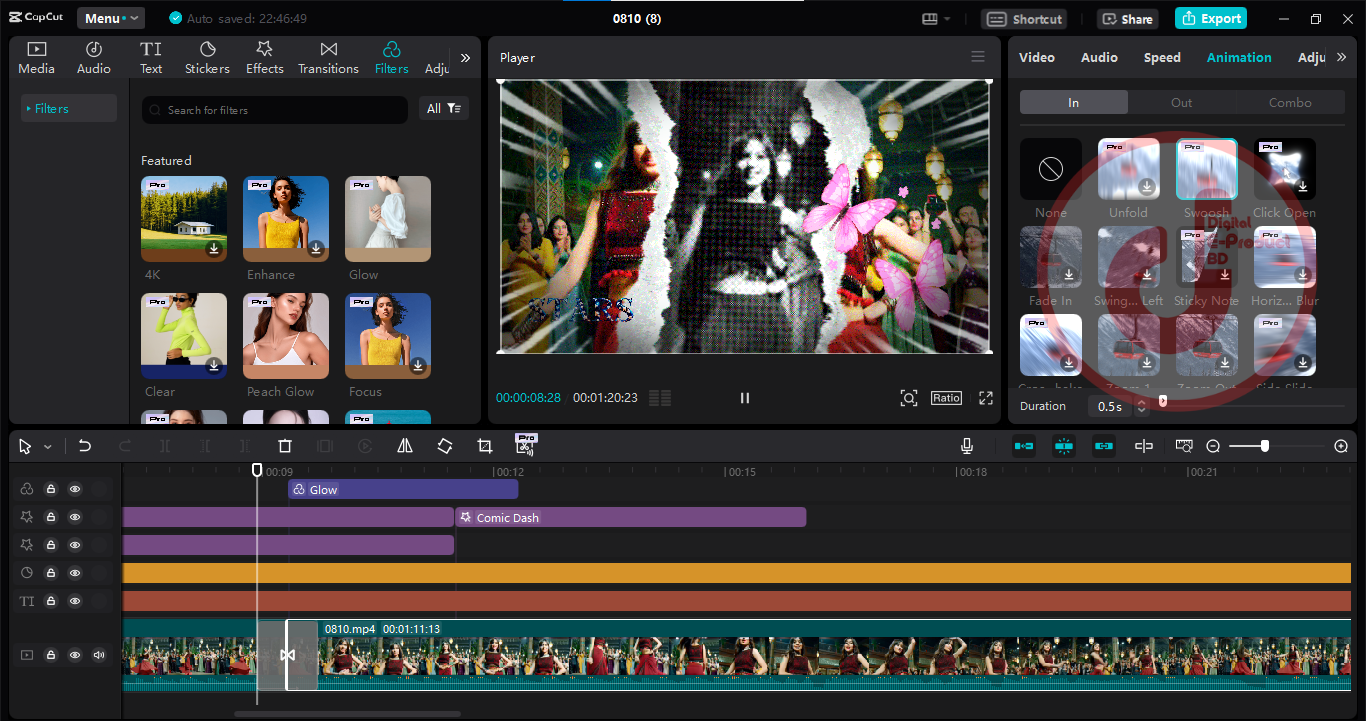The height and width of the screenshot is (726, 1366).
Task: Rotate the selected clip
Action: 445,446
